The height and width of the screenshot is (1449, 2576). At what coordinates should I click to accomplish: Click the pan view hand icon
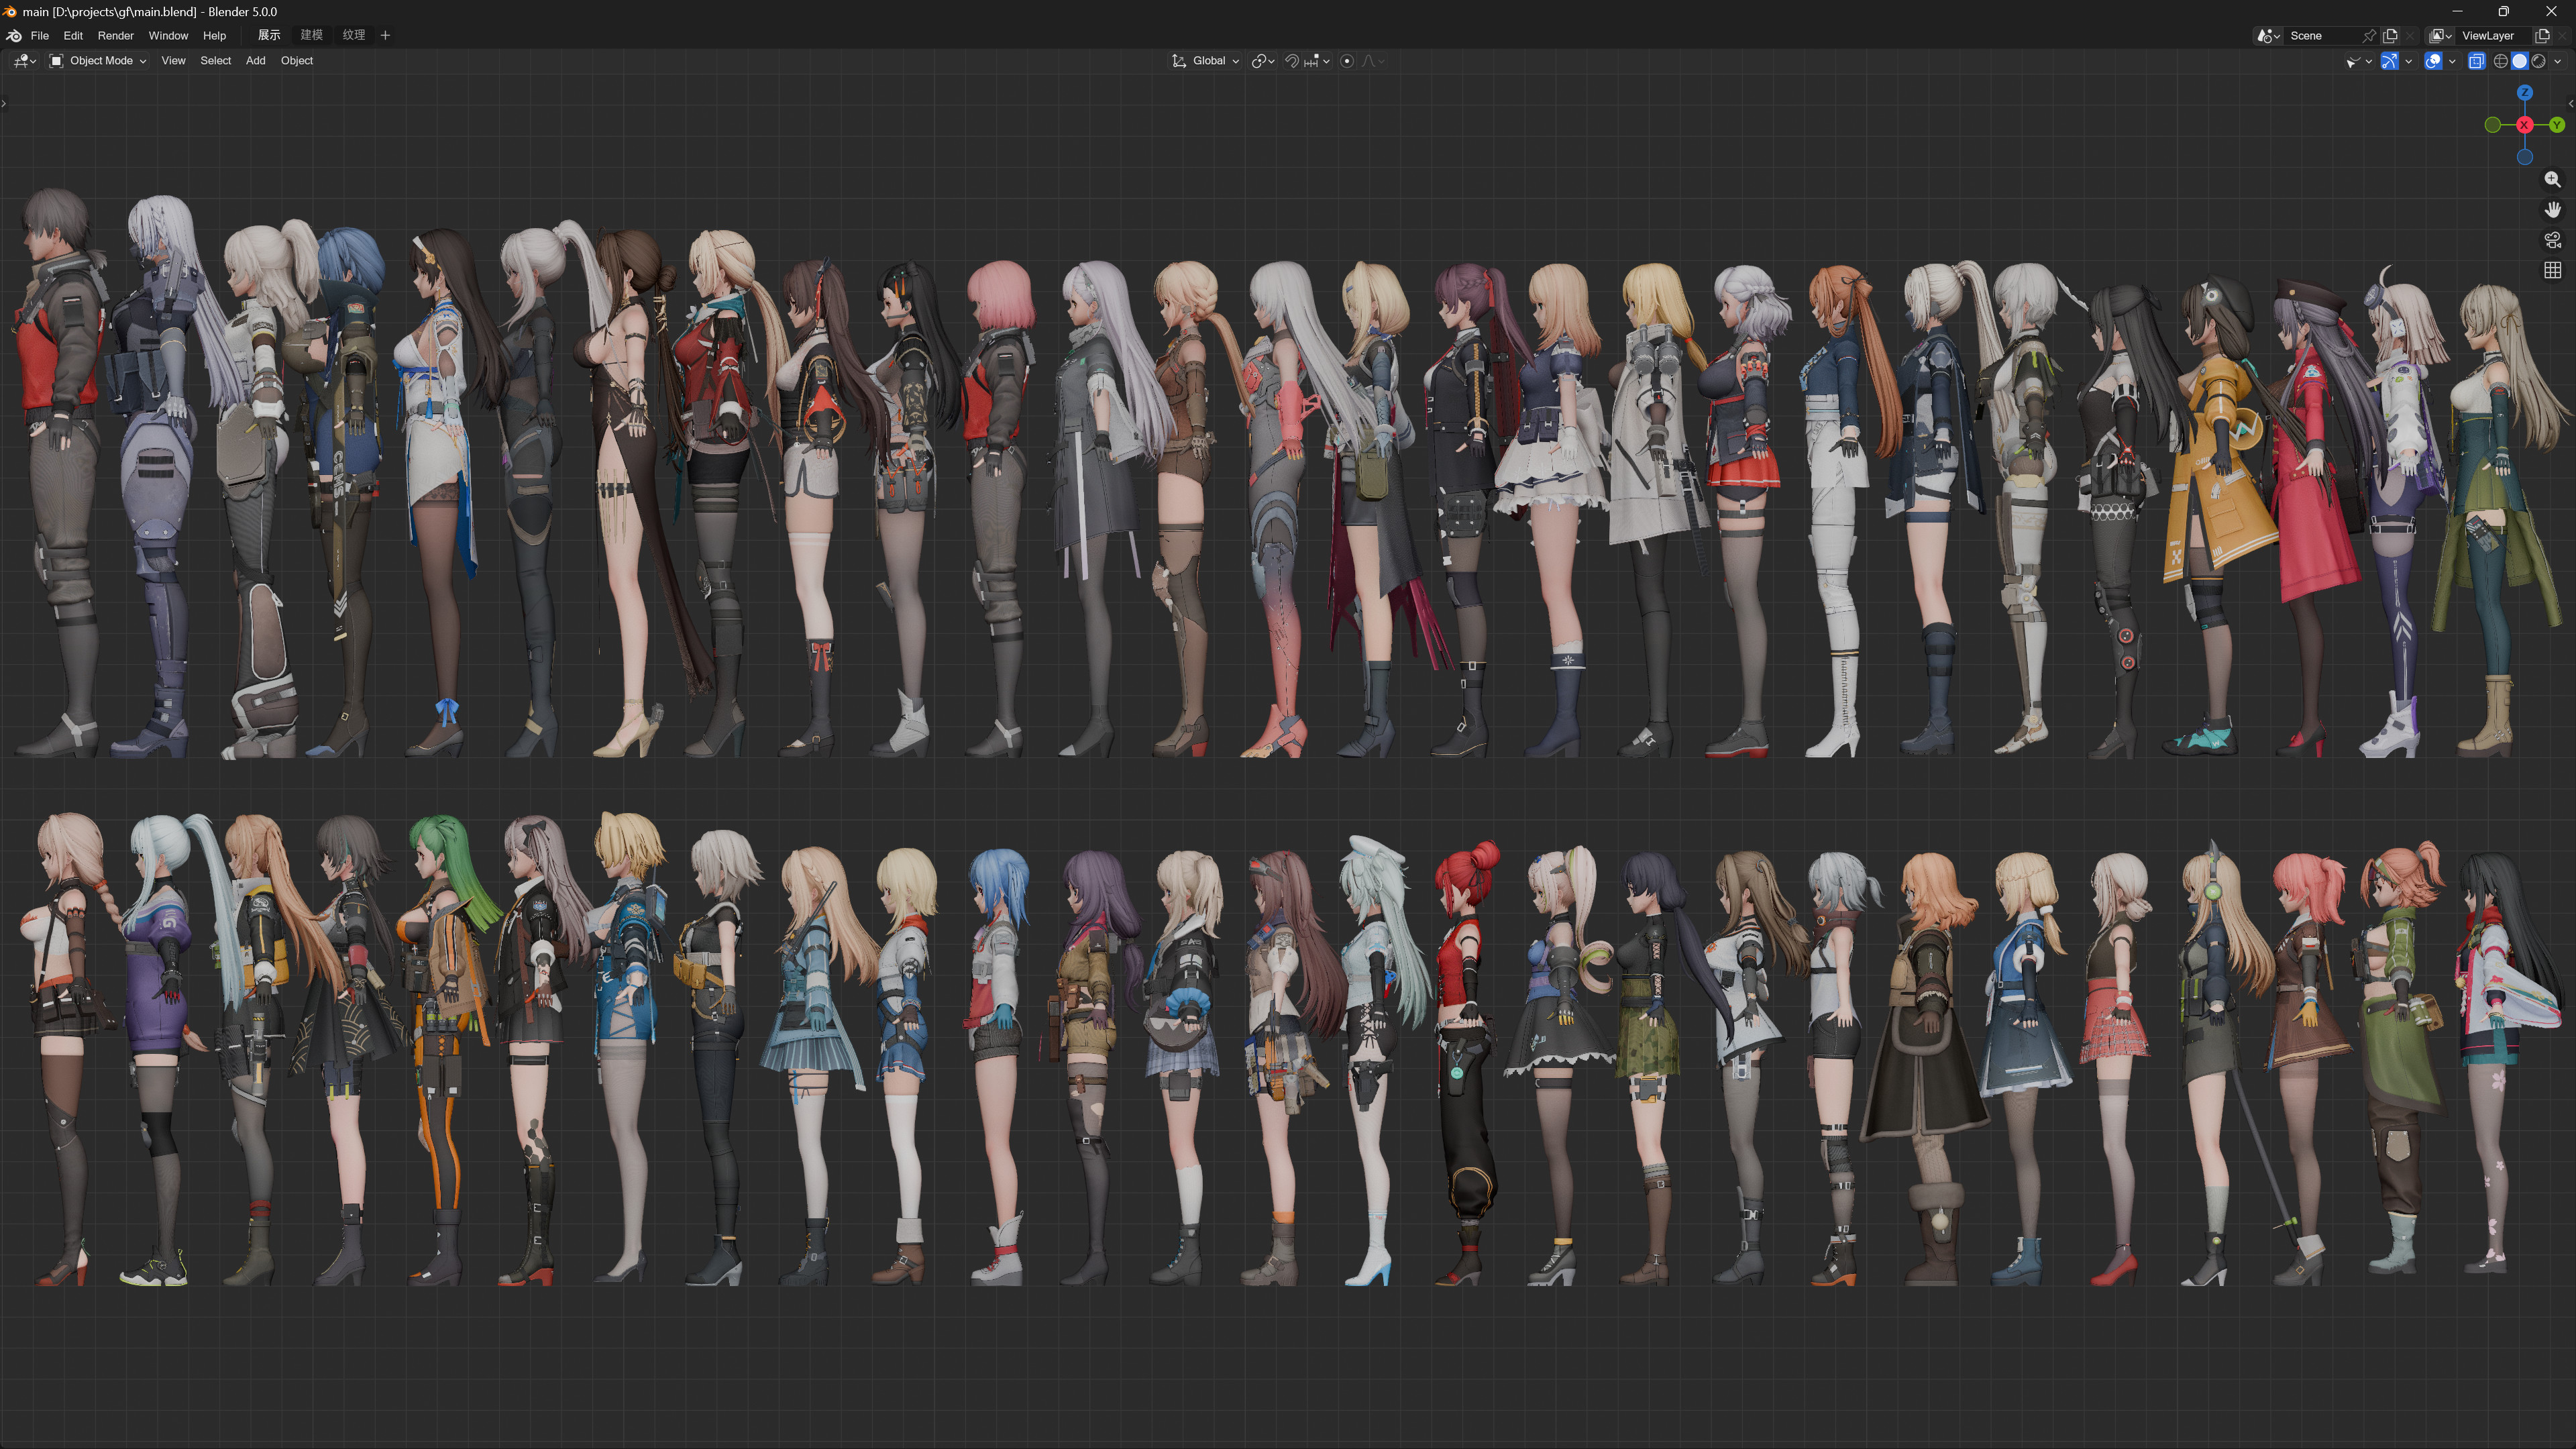pyautogui.click(x=2552, y=210)
